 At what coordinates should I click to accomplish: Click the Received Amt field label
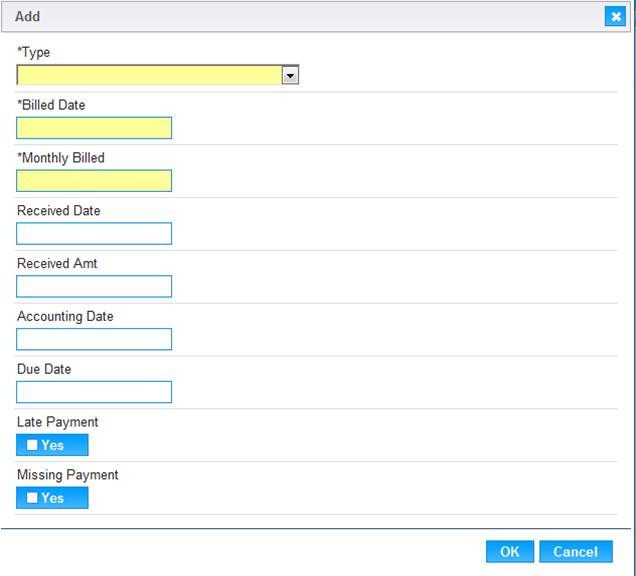(x=57, y=263)
